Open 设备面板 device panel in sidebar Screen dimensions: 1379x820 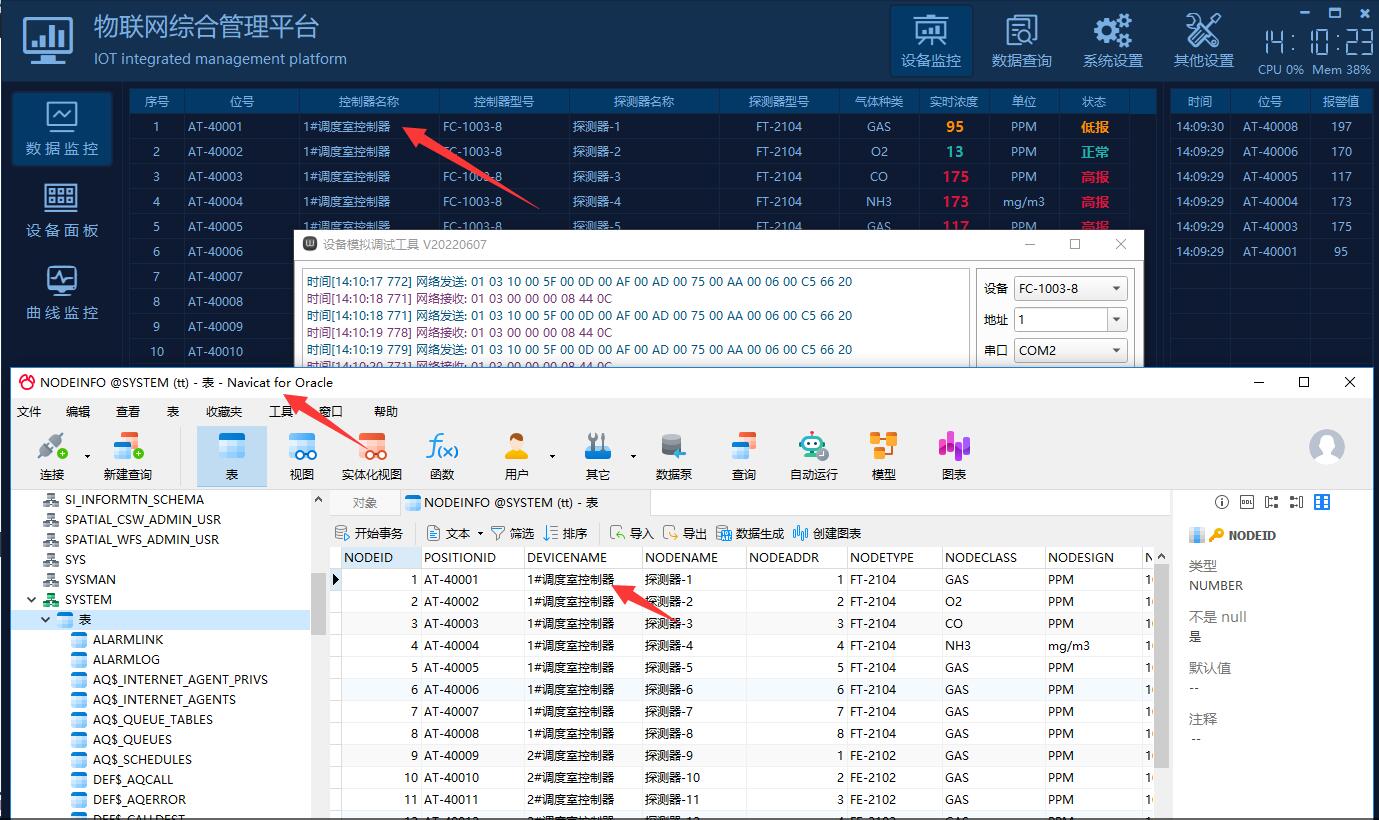pos(62,211)
